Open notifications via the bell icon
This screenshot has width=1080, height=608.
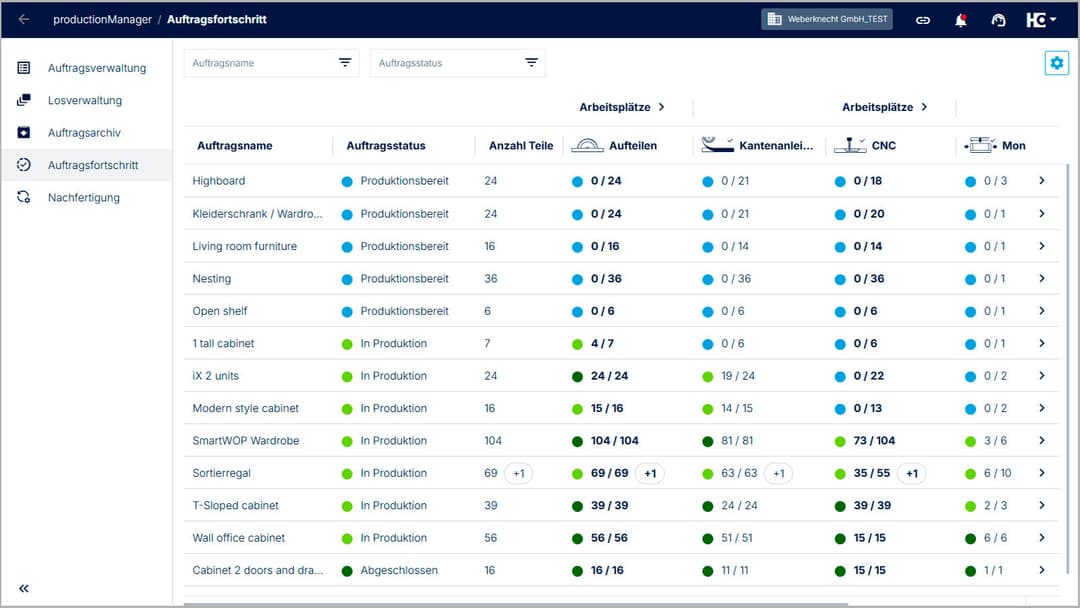pos(960,19)
